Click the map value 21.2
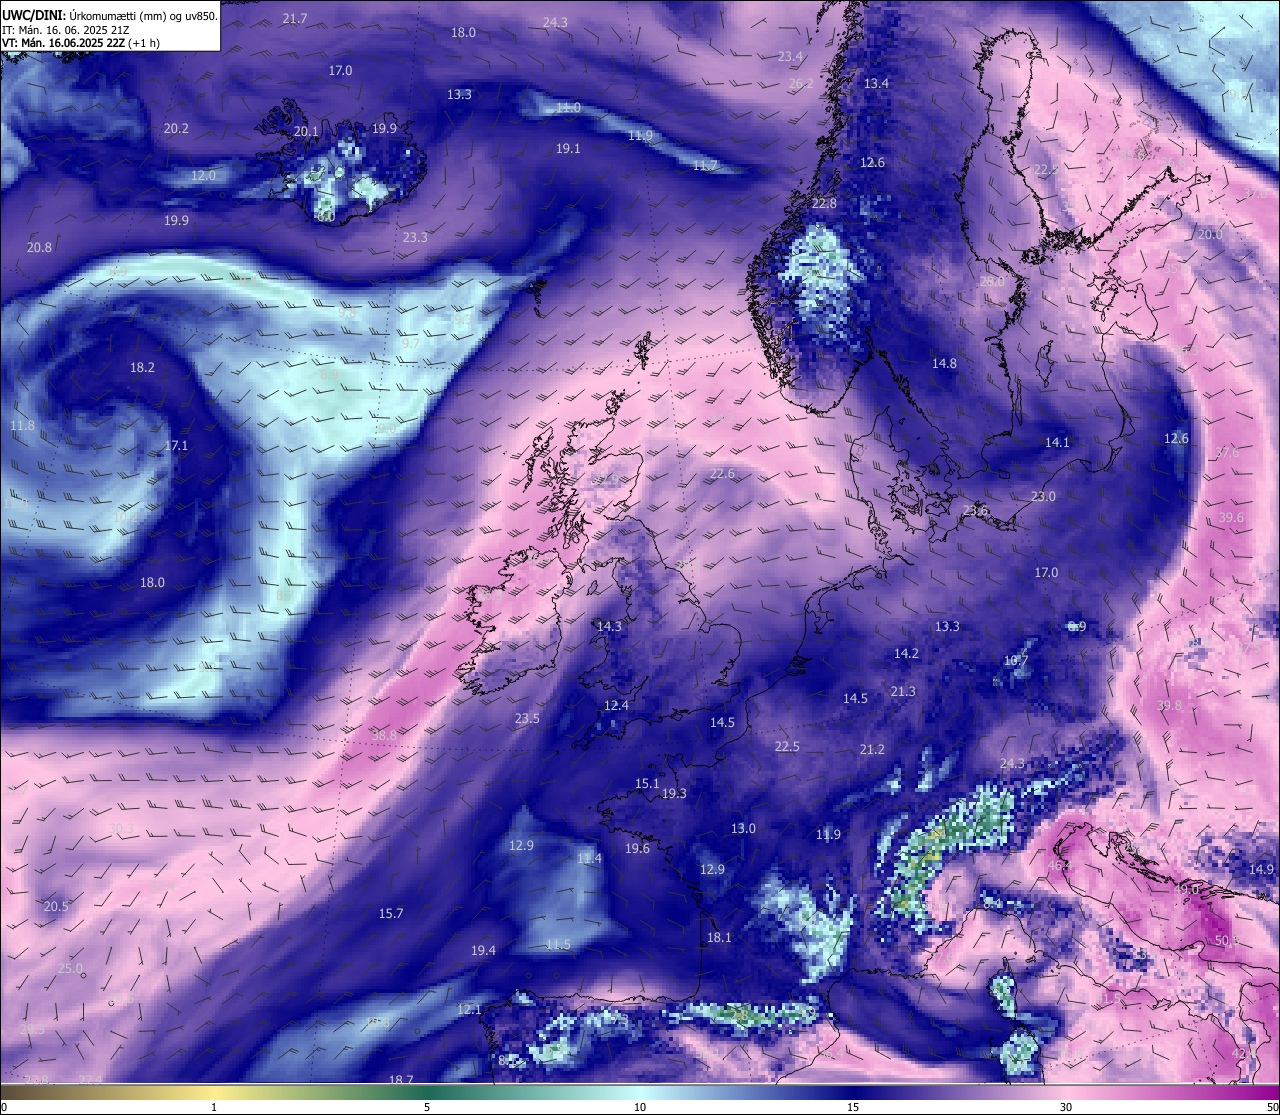This screenshot has width=1280, height=1115. (872, 749)
